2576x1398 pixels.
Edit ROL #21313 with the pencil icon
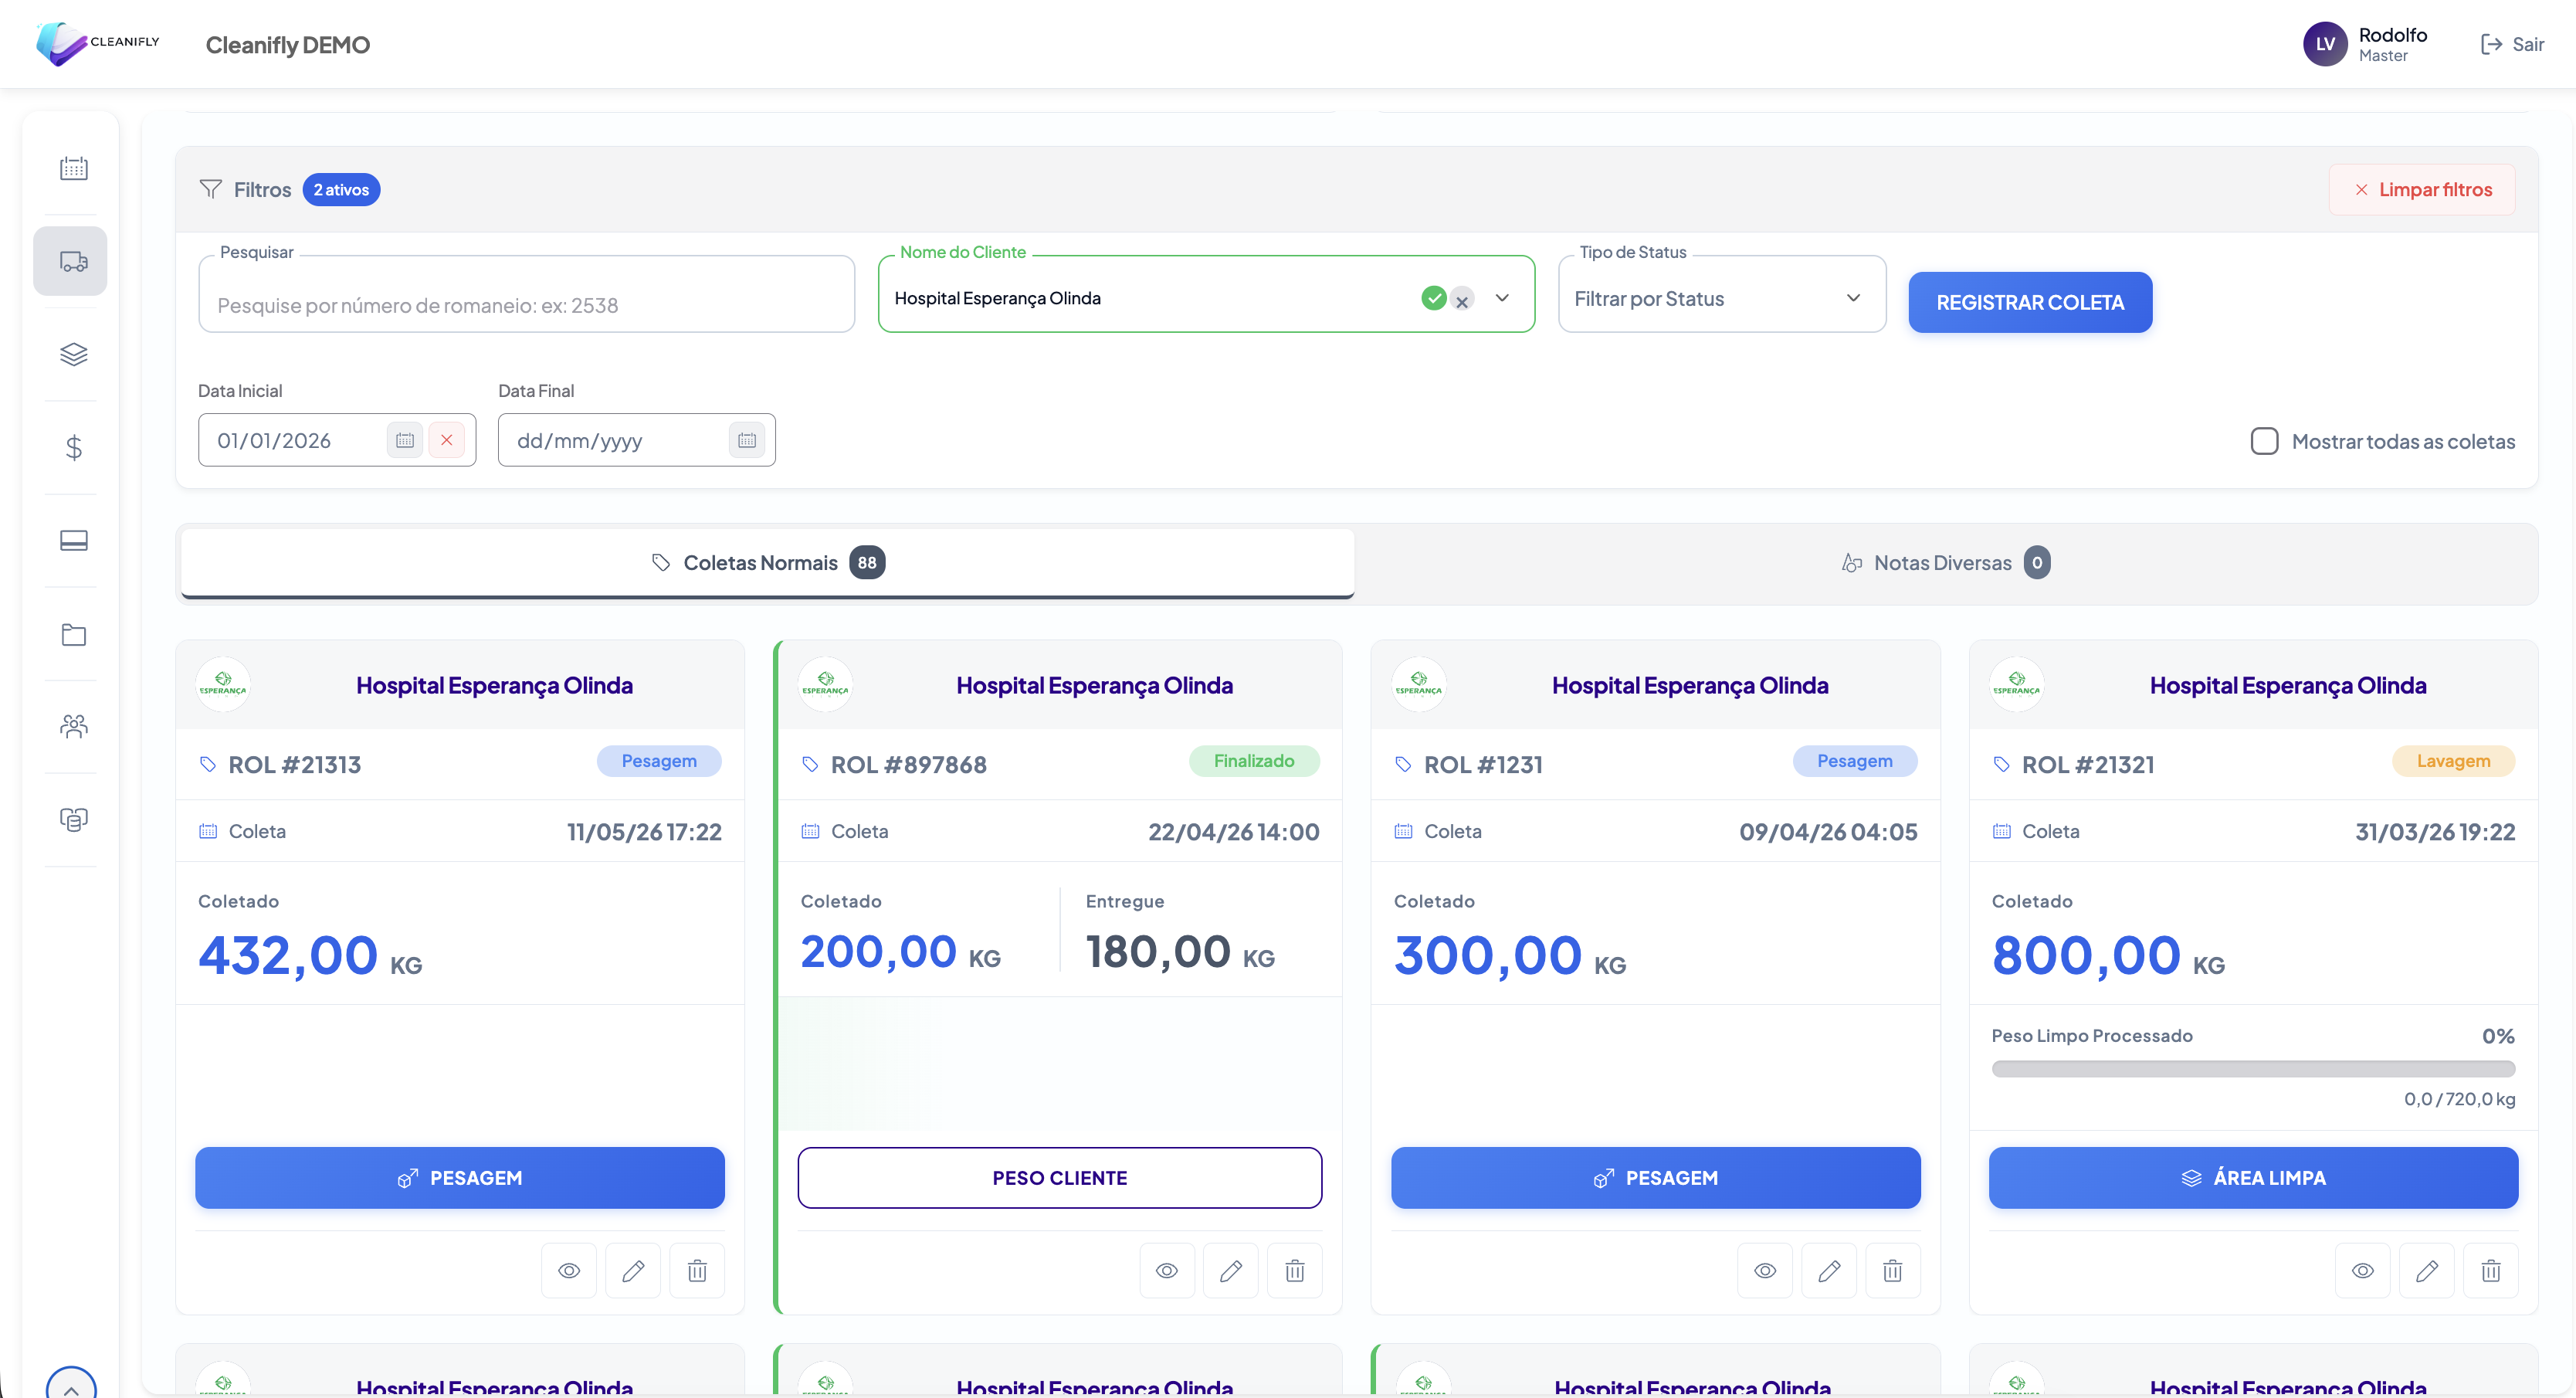coord(632,1270)
